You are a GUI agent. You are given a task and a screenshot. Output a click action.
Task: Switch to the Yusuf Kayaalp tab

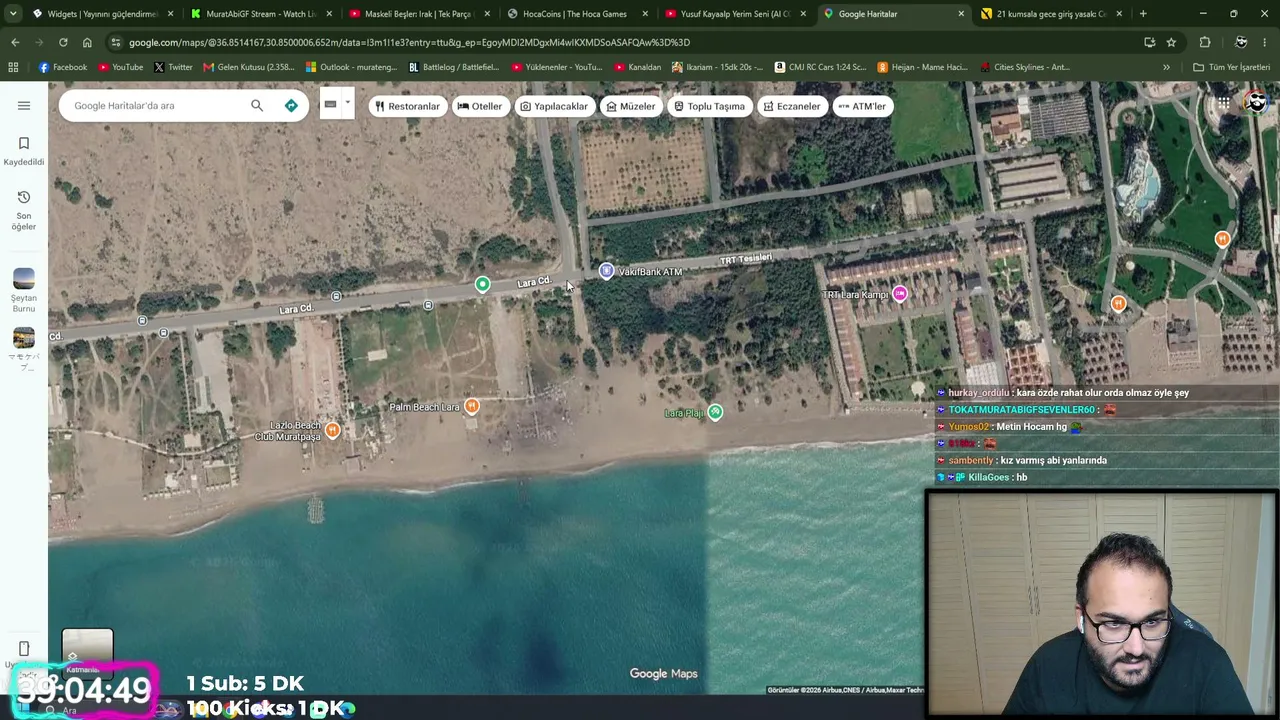[735, 14]
